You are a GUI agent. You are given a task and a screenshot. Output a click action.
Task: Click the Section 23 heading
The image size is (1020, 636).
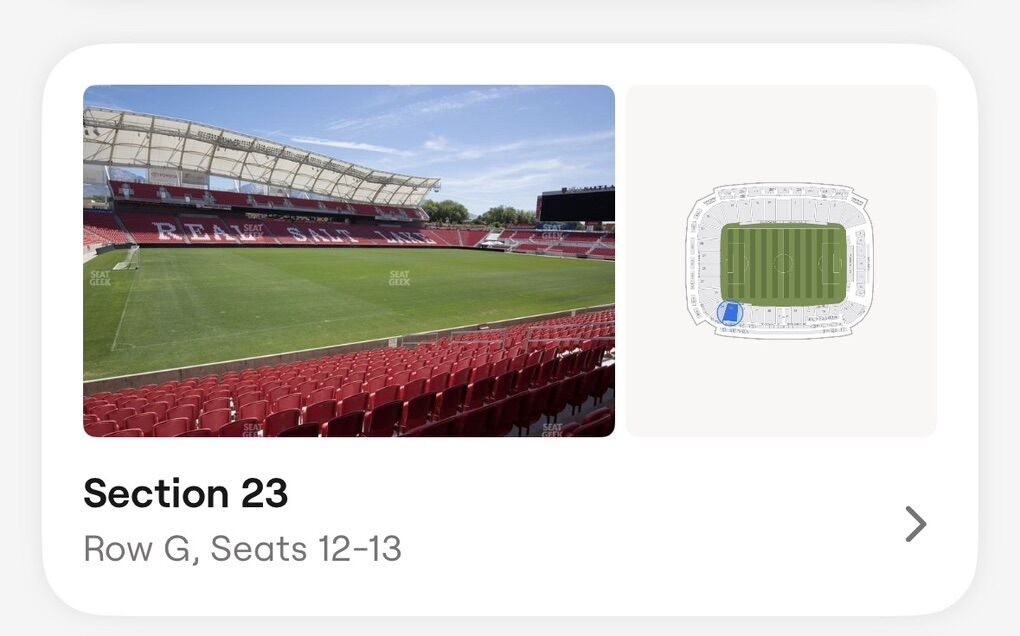point(185,493)
